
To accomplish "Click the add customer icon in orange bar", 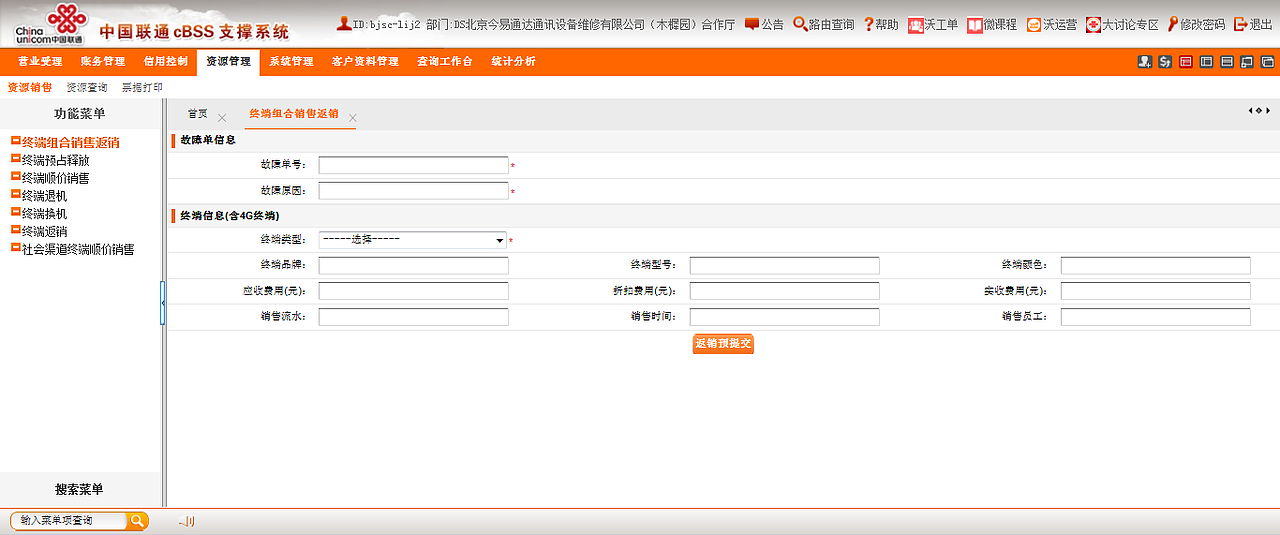I will click(1145, 62).
